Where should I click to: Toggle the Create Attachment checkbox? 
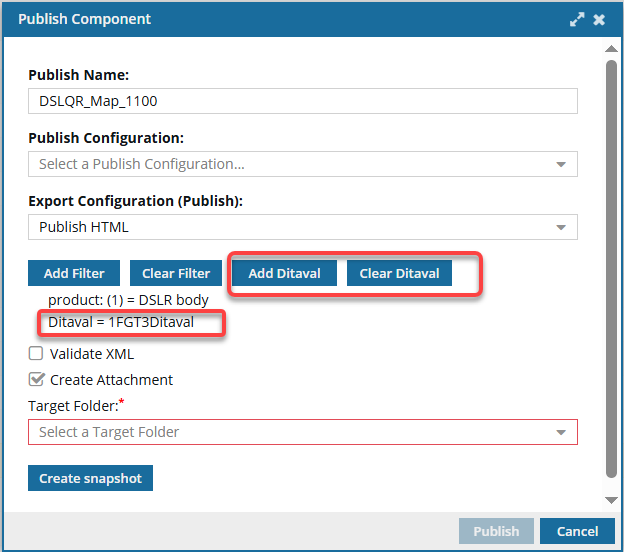tap(36, 380)
